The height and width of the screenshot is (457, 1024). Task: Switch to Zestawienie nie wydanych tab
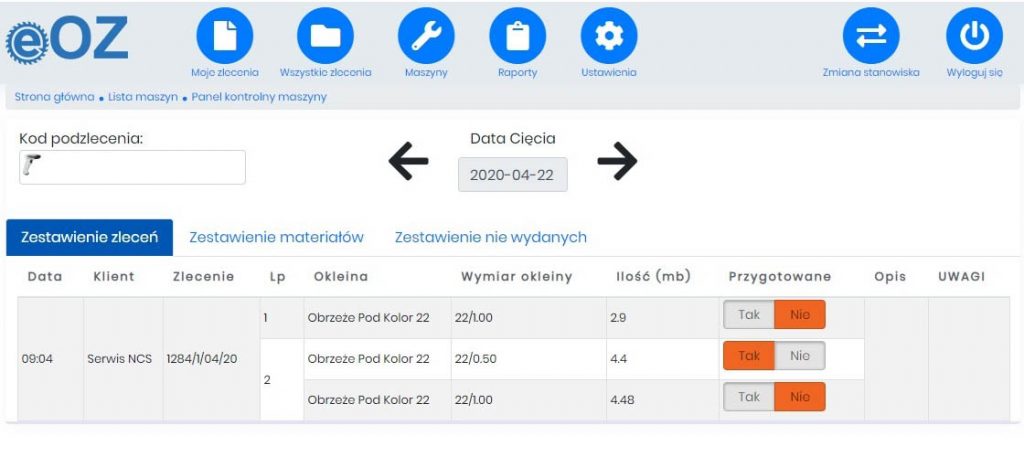pos(490,238)
